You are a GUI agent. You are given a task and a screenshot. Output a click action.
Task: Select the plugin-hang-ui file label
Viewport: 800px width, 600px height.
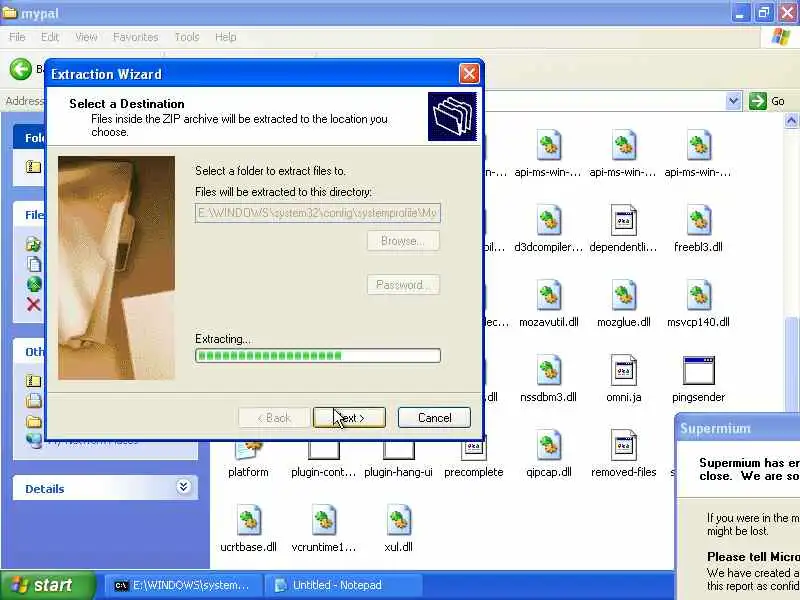pos(398,472)
